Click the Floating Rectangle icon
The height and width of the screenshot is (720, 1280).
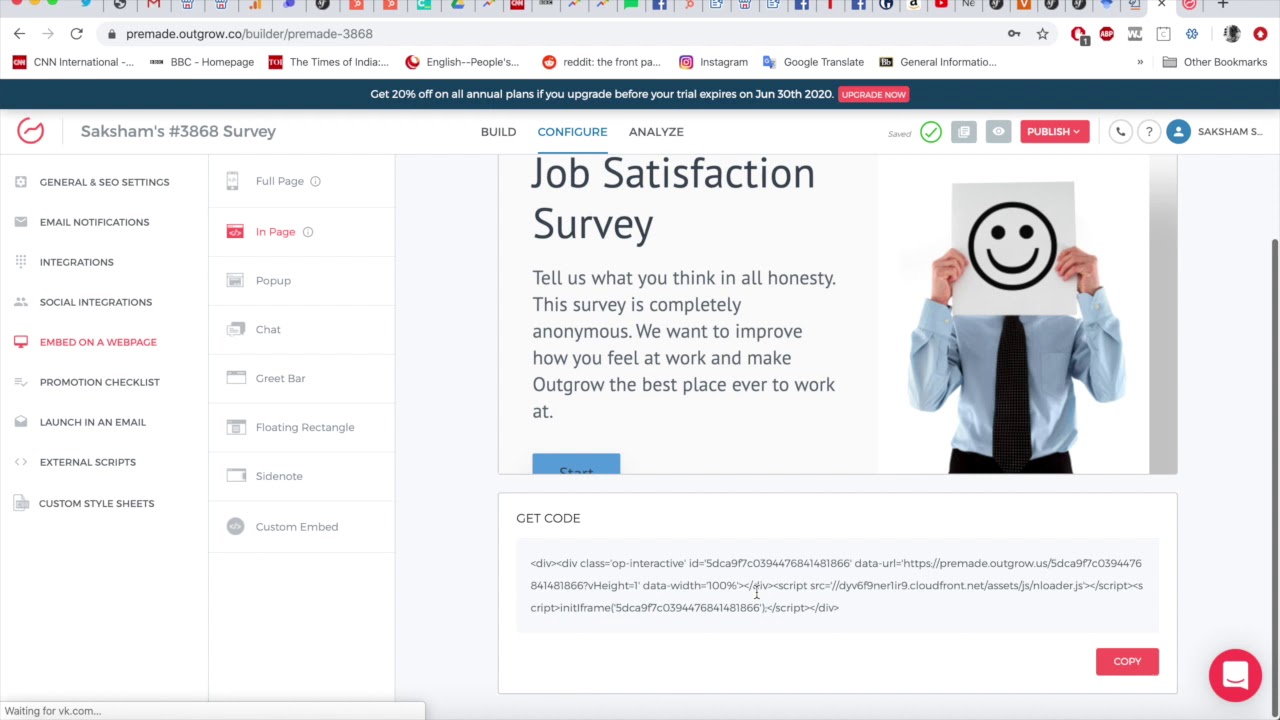[236, 427]
